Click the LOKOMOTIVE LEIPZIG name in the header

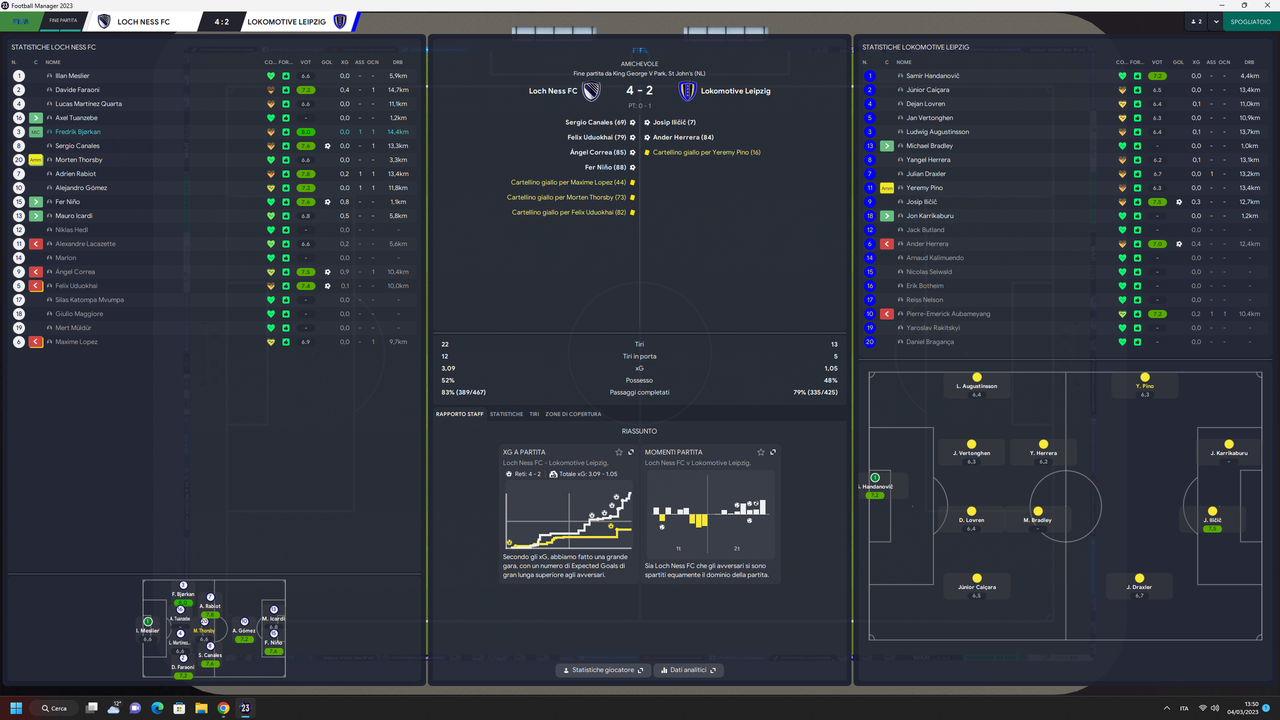coord(287,21)
